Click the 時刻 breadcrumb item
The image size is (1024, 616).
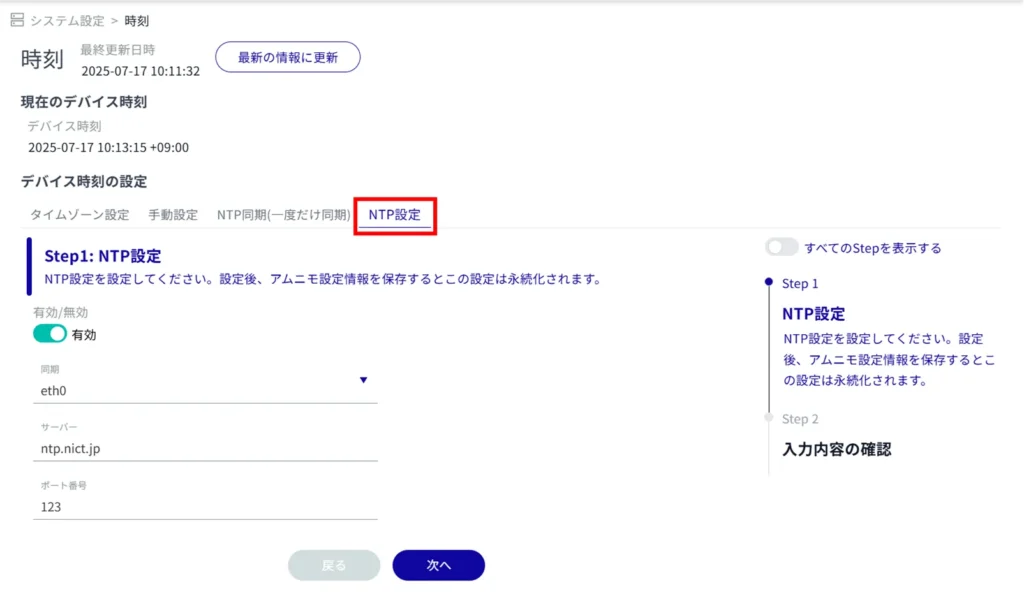point(137,21)
